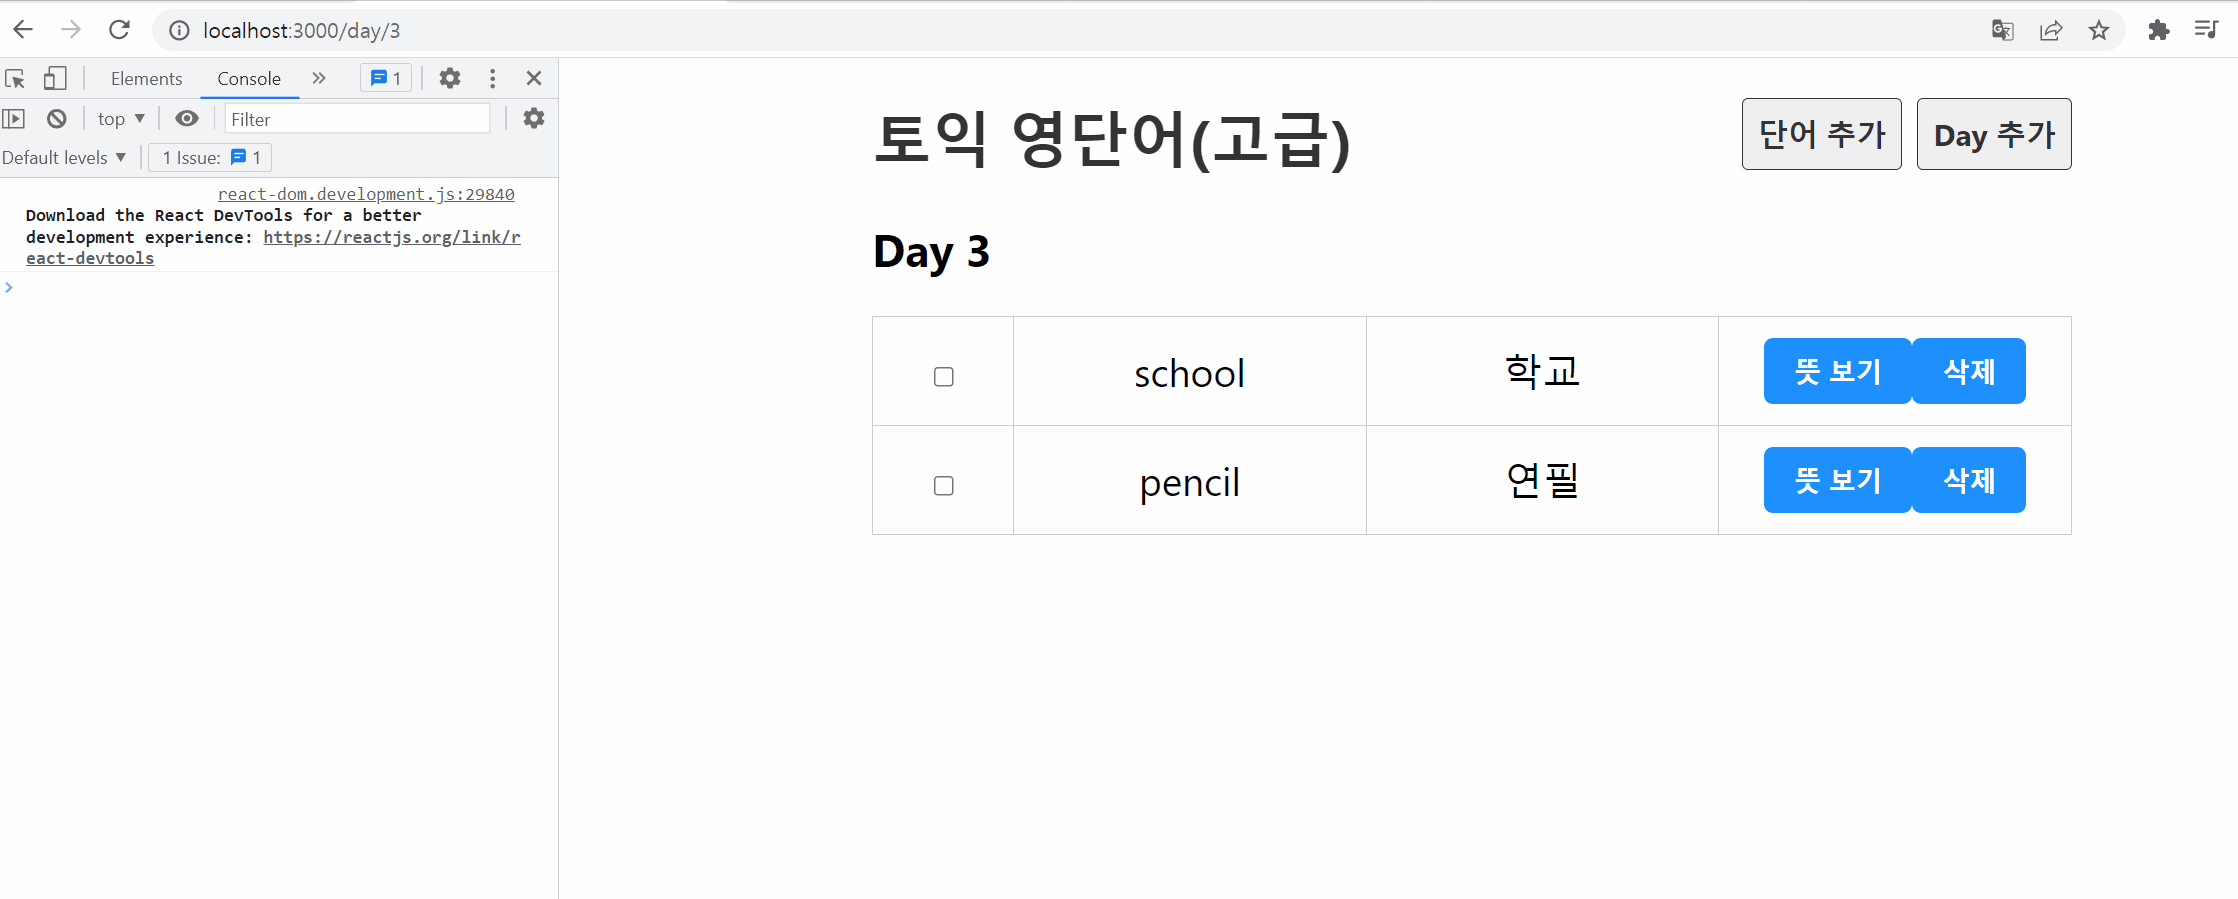
Task: Expand the Default levels dropdown
Action: (64, 158)
